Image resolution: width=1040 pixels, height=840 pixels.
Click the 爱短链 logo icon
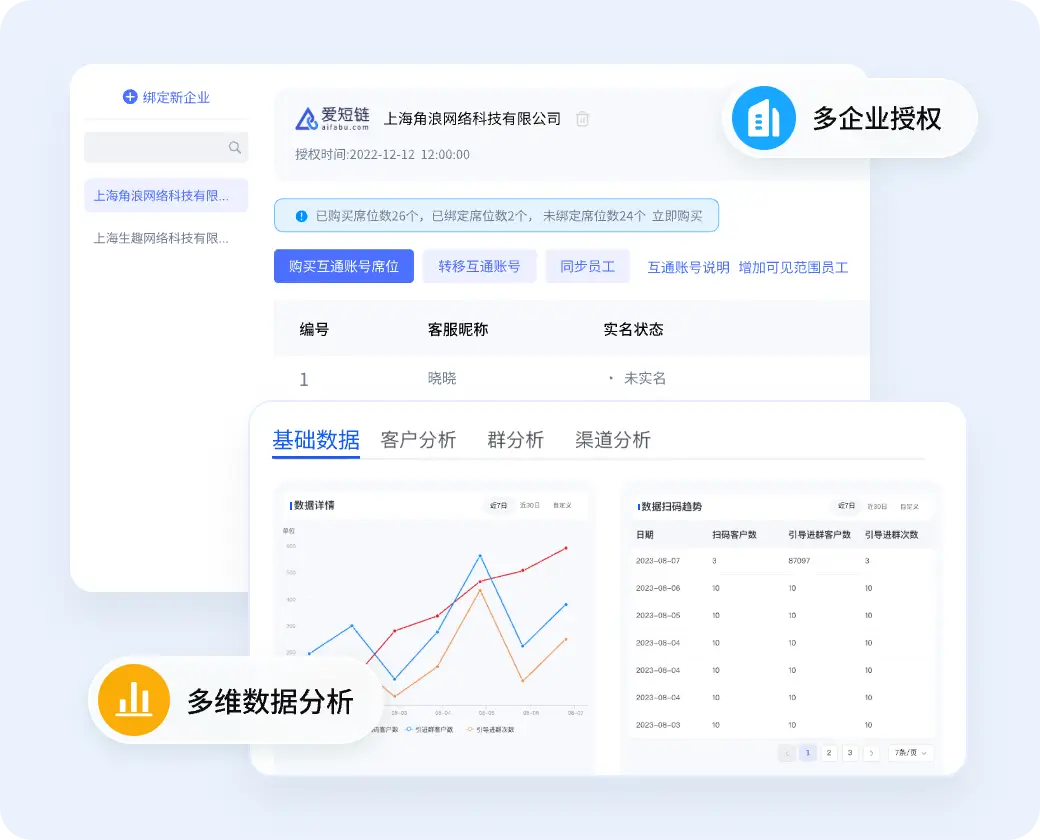(x=305, y=119)
